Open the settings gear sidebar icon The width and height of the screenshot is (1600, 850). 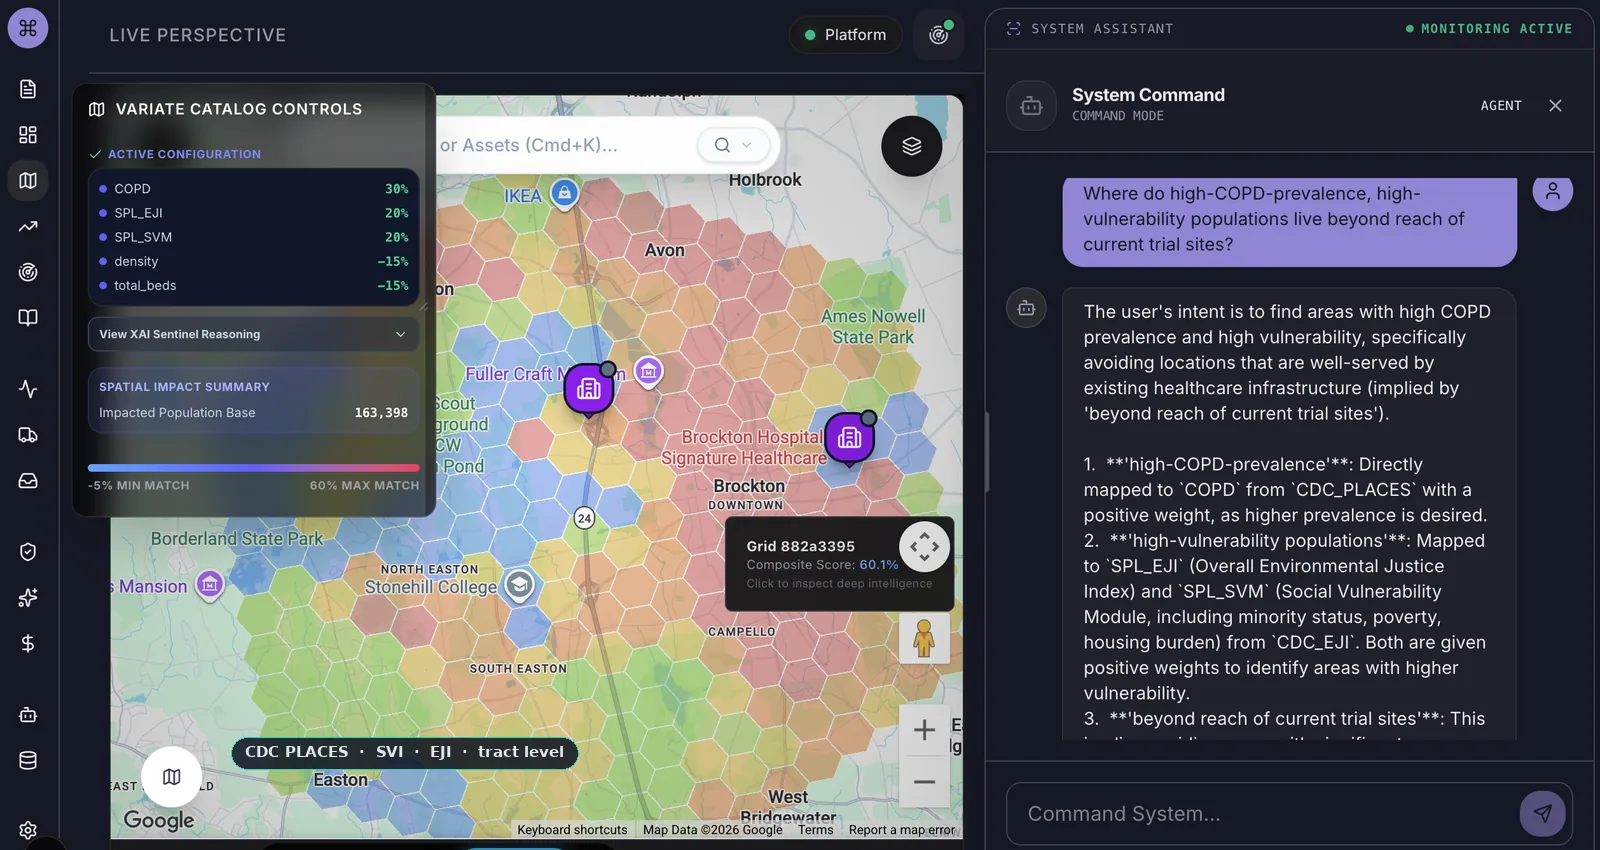[28, 830]
